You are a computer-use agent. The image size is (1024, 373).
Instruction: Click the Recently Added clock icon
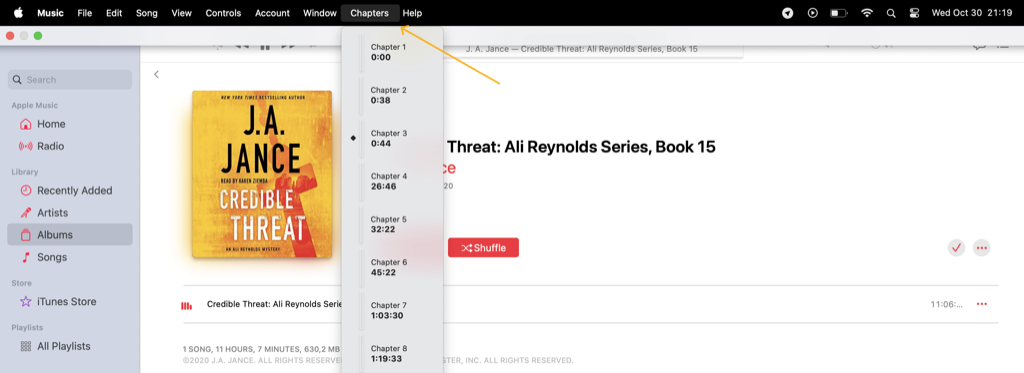pos(25,191)
